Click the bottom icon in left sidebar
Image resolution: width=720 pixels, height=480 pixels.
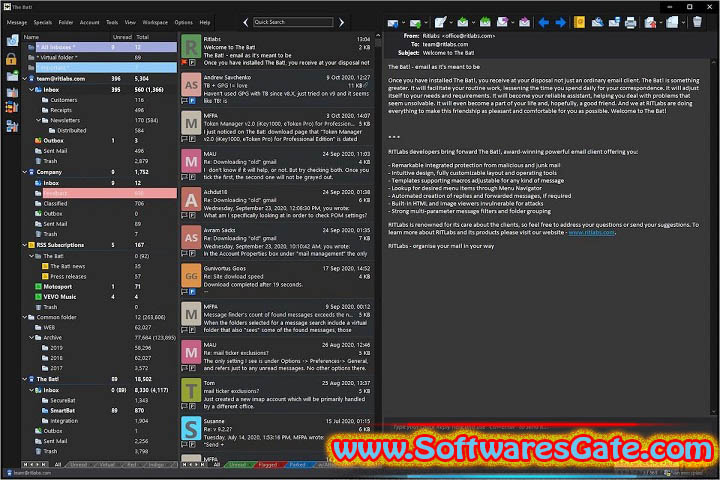[12, 126]
